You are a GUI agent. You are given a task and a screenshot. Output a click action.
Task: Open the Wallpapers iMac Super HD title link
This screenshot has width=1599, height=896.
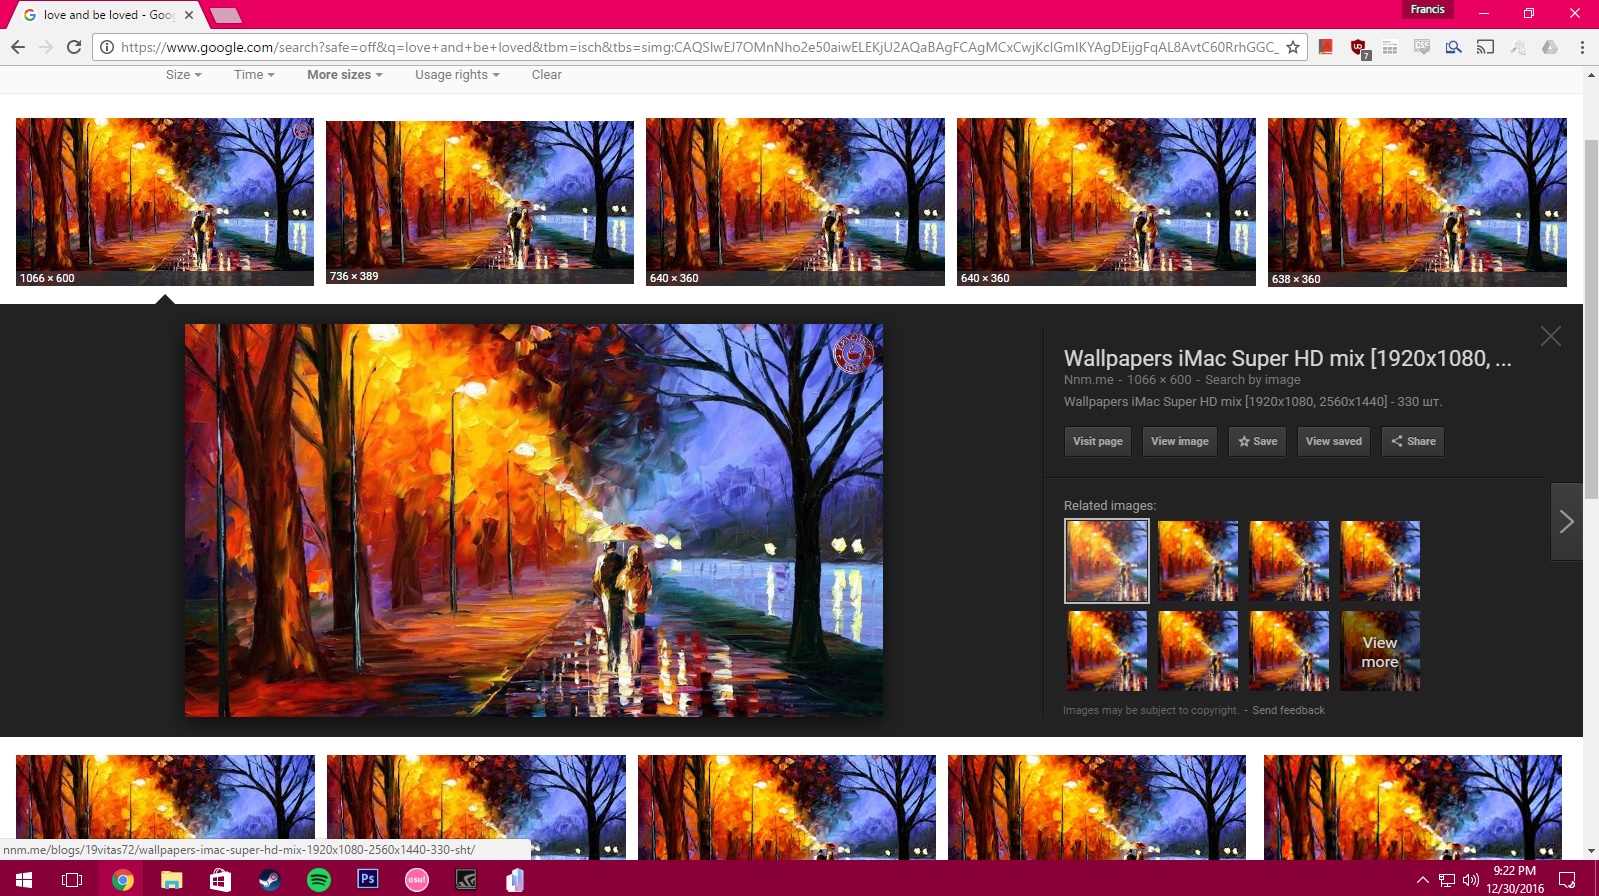coord(1287,358)
